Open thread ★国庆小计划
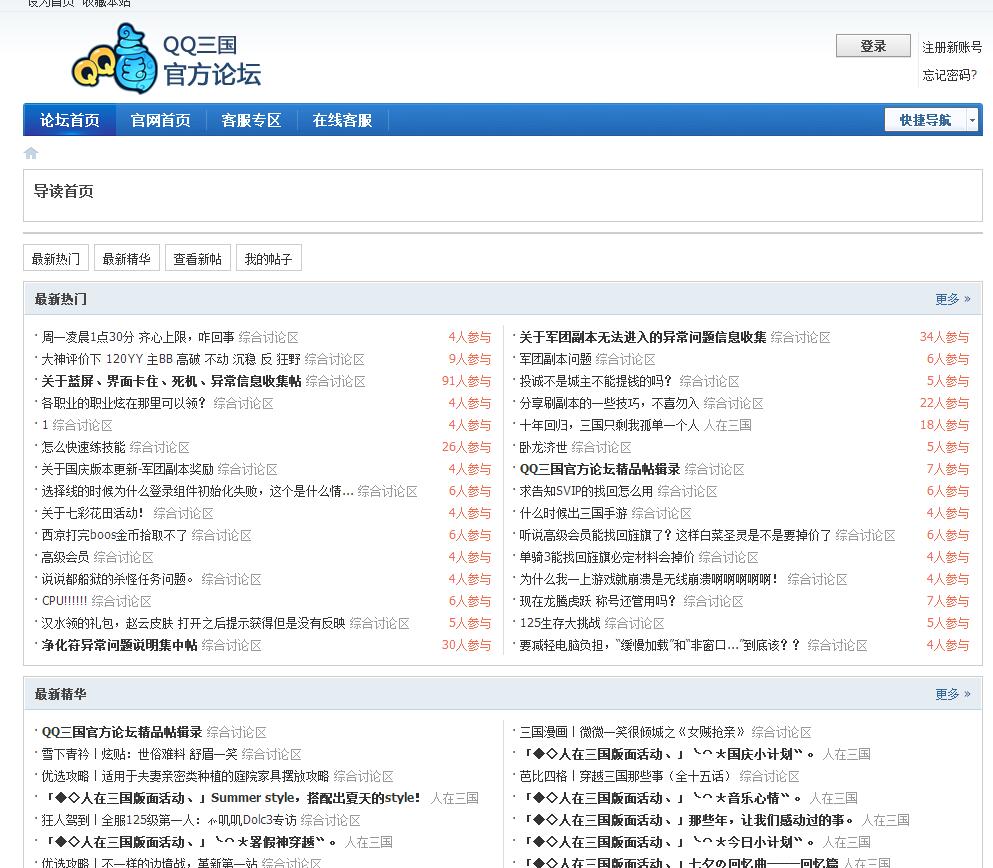 point(668,754)
